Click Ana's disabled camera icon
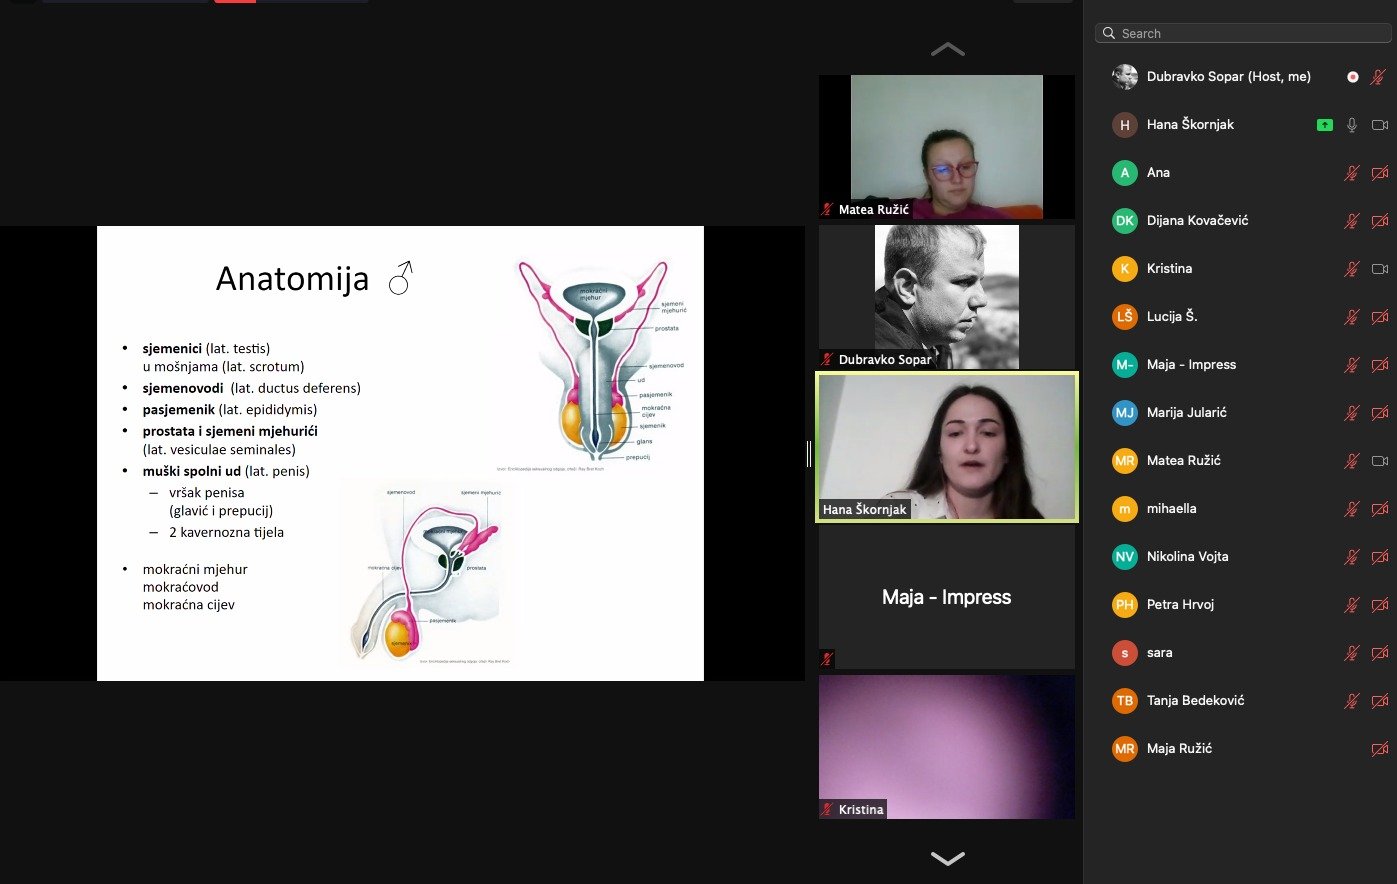The image size is (1397, 884). point(1380,173)
